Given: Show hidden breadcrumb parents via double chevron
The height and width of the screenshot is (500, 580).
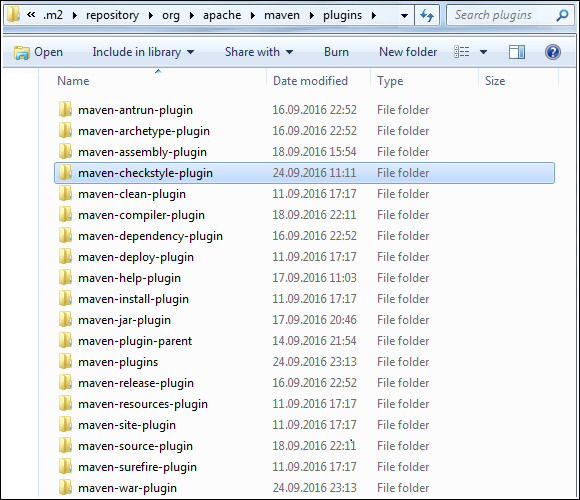Looking at the screenshot, I should [x=31, y=15].
